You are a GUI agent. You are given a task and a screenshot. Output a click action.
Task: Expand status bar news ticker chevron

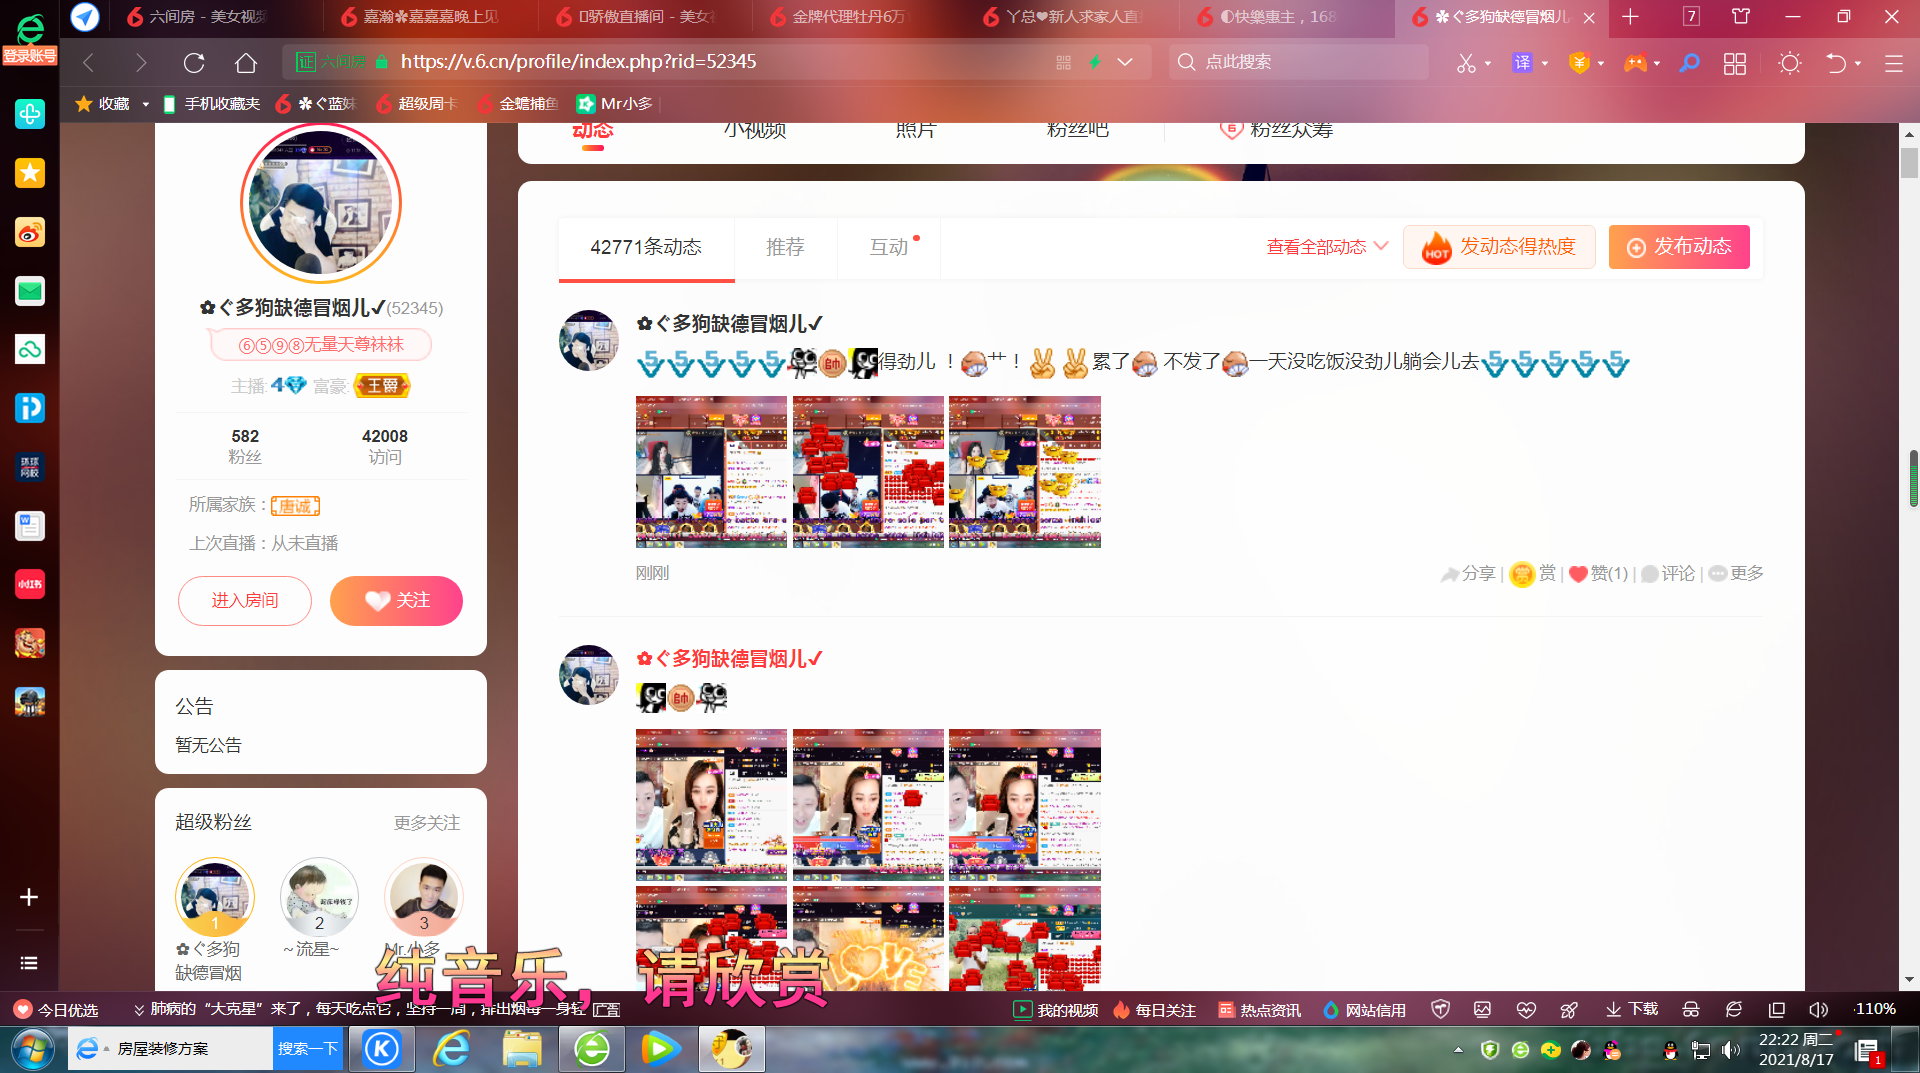pyautogui.click(x=139, y=1010)
